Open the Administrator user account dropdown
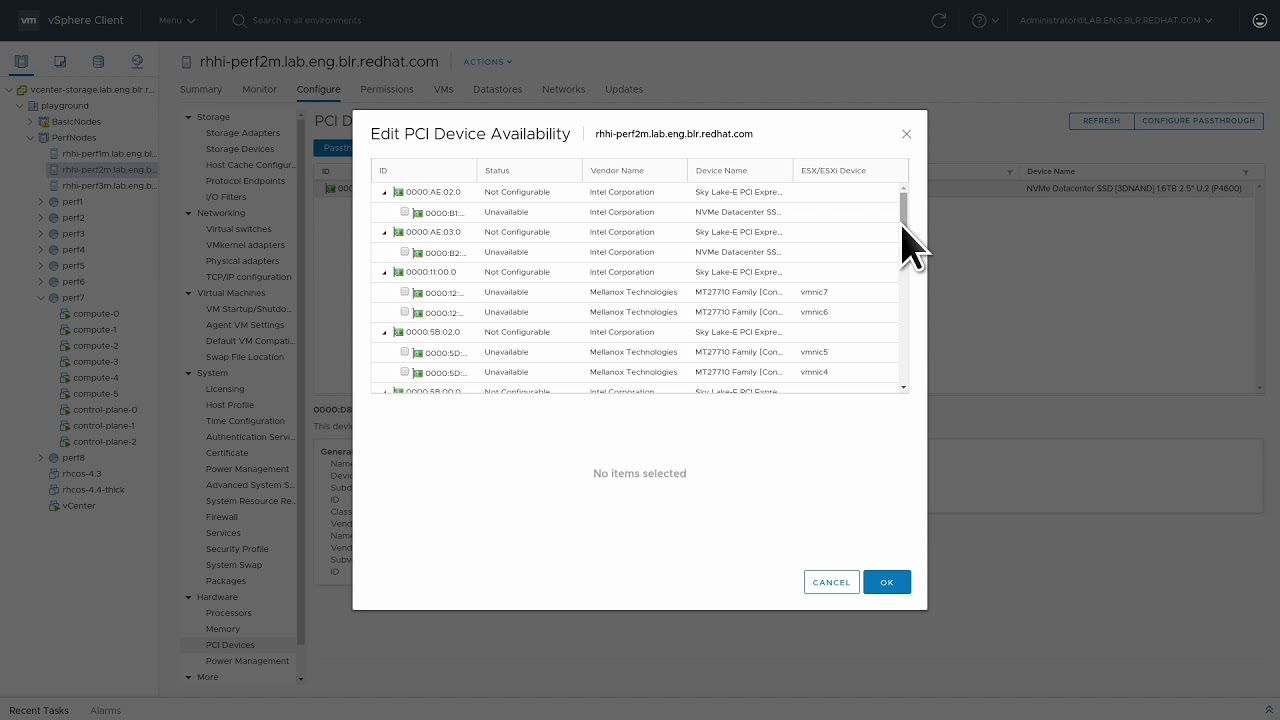 point(1116,20)
